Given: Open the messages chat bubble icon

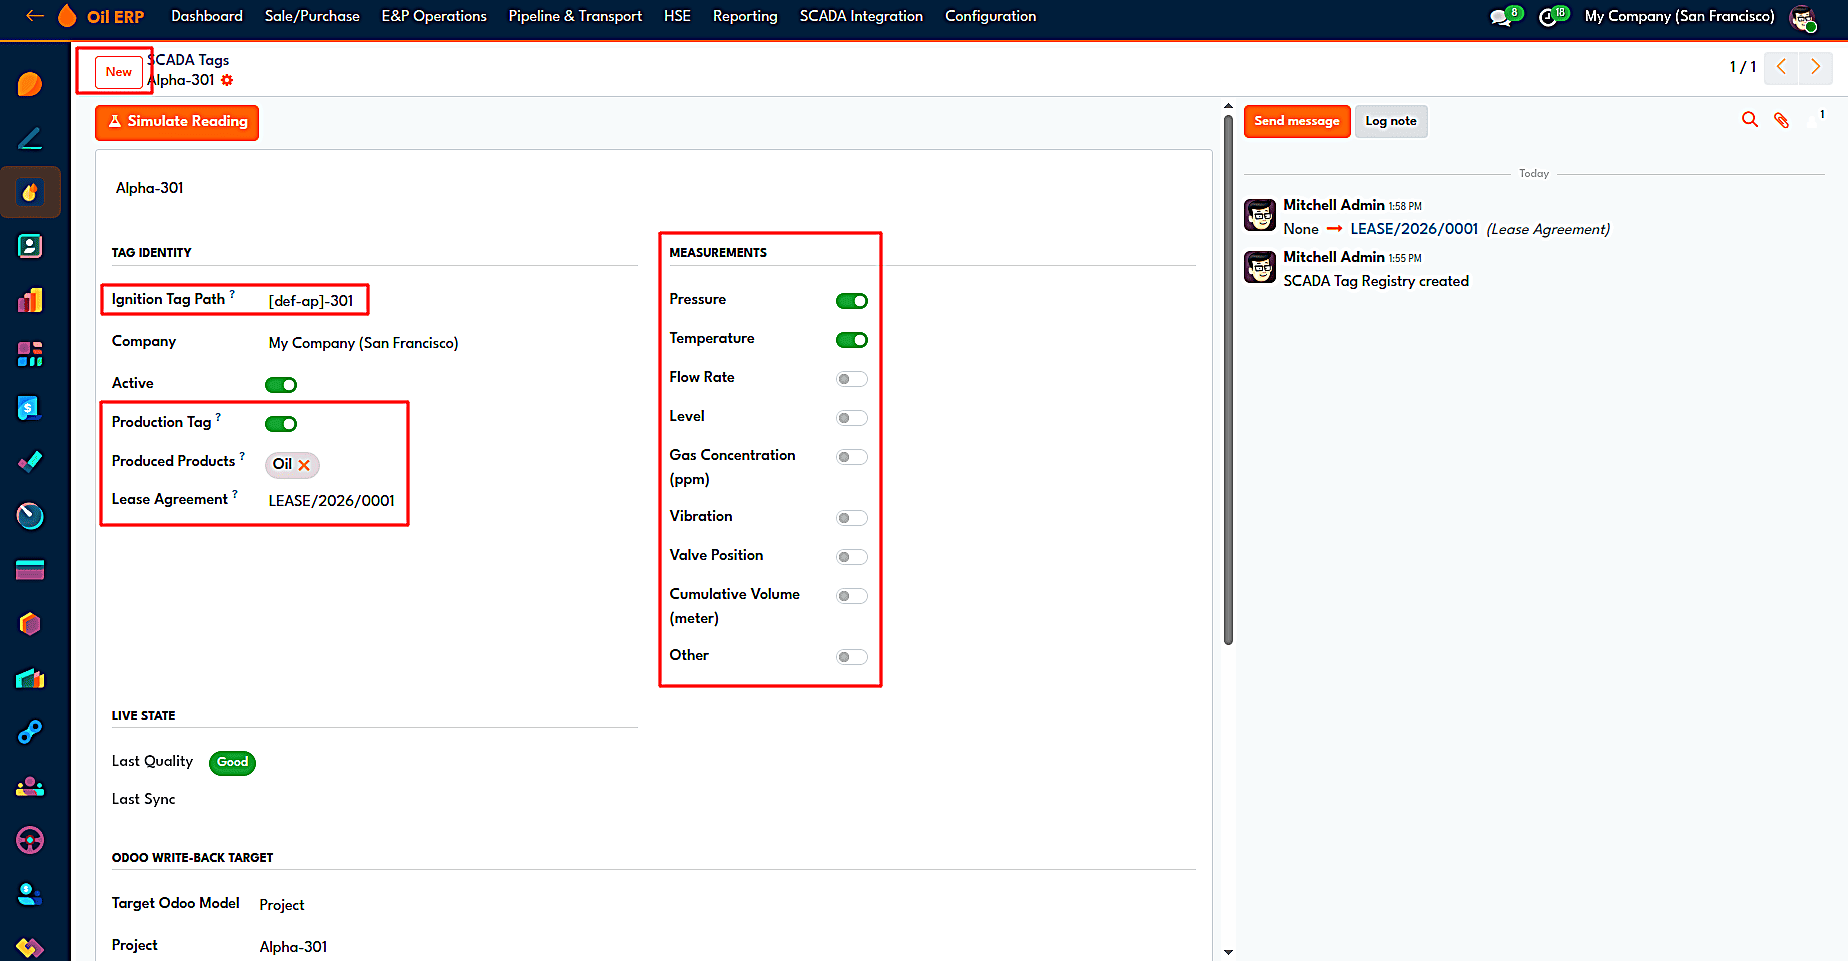Looking at the screenshot, I should point(1501,17).
